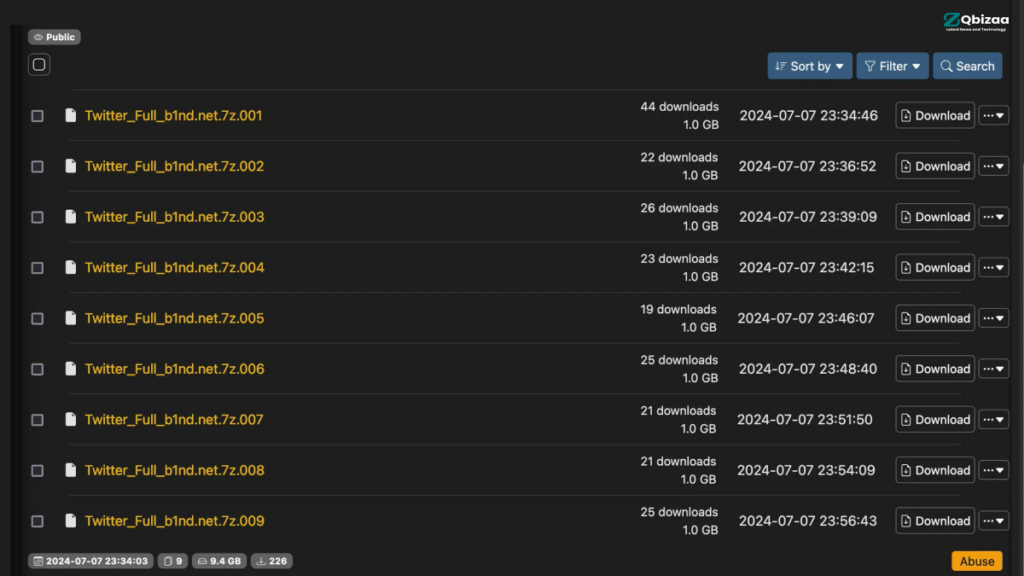Image resolution: width=1024 pixels, height=576 pixels.
Task: Open more options menu for 7z.005 file
Action: tap(993, 318)
